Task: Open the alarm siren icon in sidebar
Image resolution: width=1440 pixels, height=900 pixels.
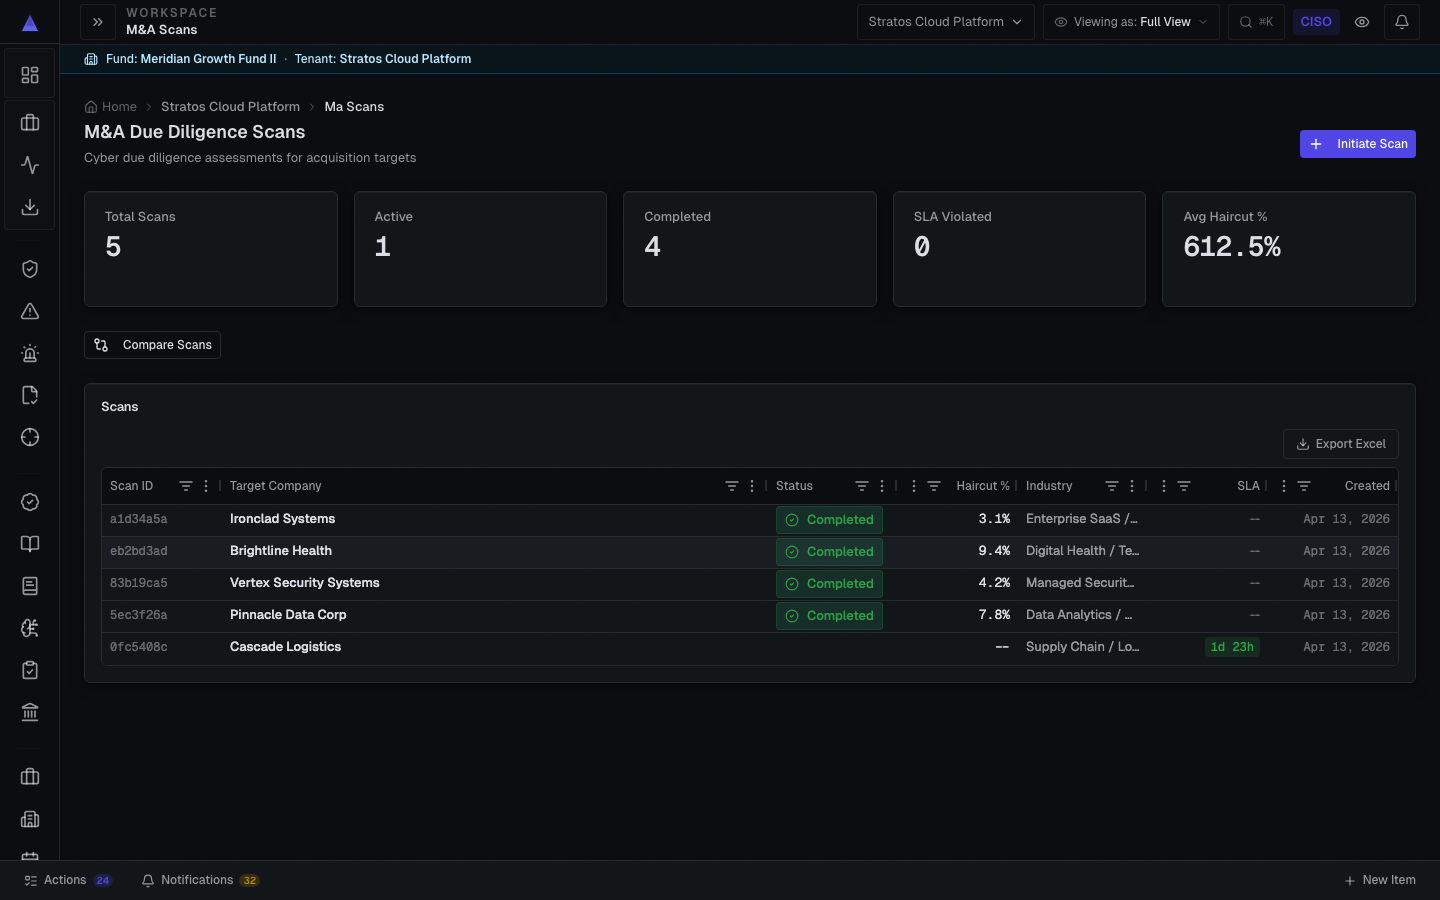Action: 30,353
